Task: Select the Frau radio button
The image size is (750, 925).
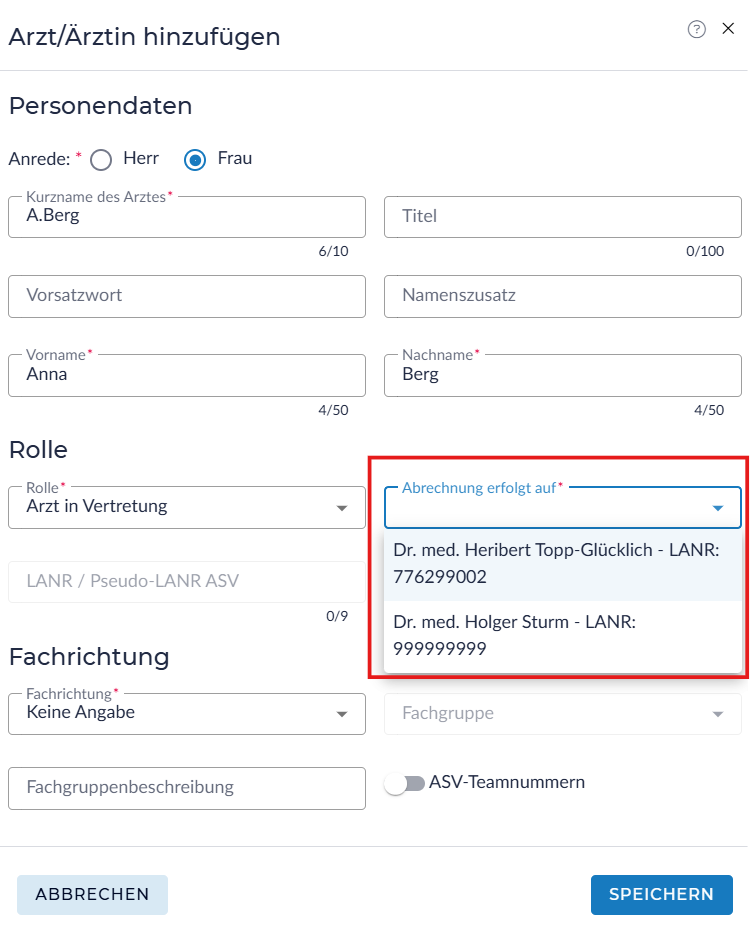Action: click(x=195, y=159)
